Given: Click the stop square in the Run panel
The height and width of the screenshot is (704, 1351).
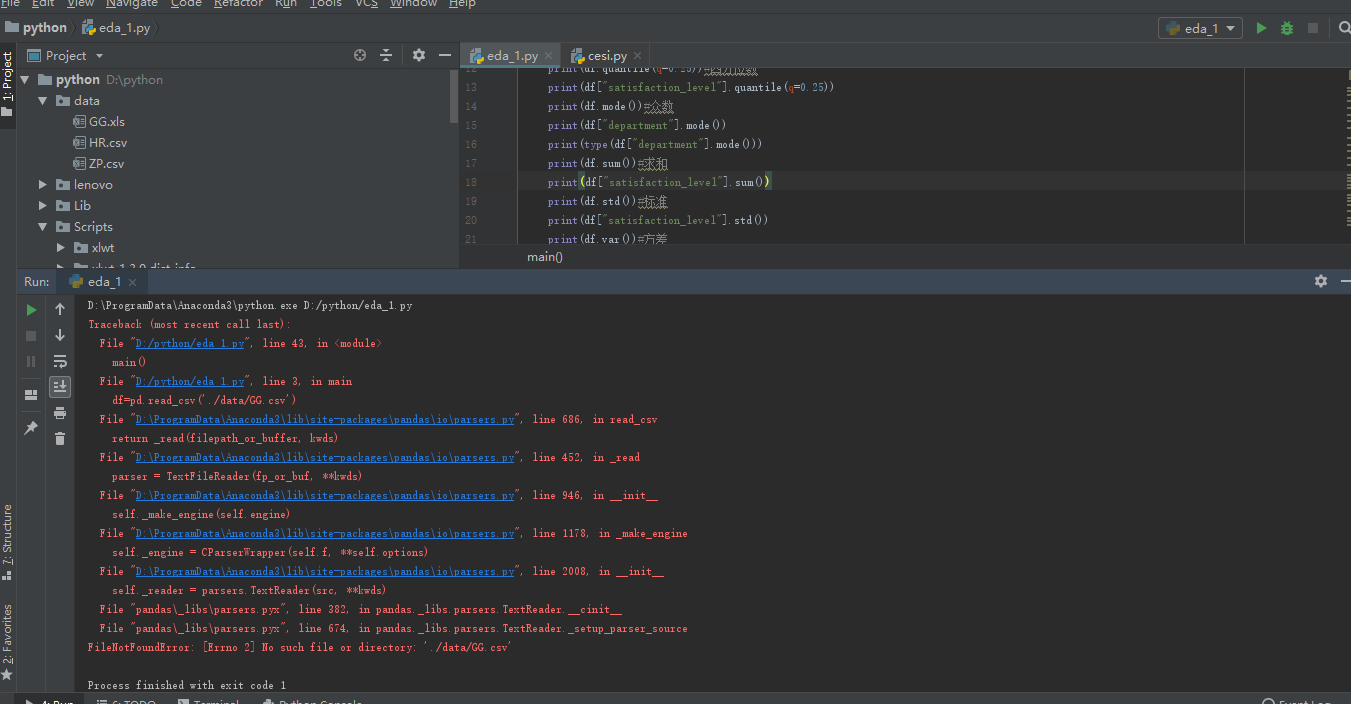Looking at the screenshot, I should pos(31,336).
